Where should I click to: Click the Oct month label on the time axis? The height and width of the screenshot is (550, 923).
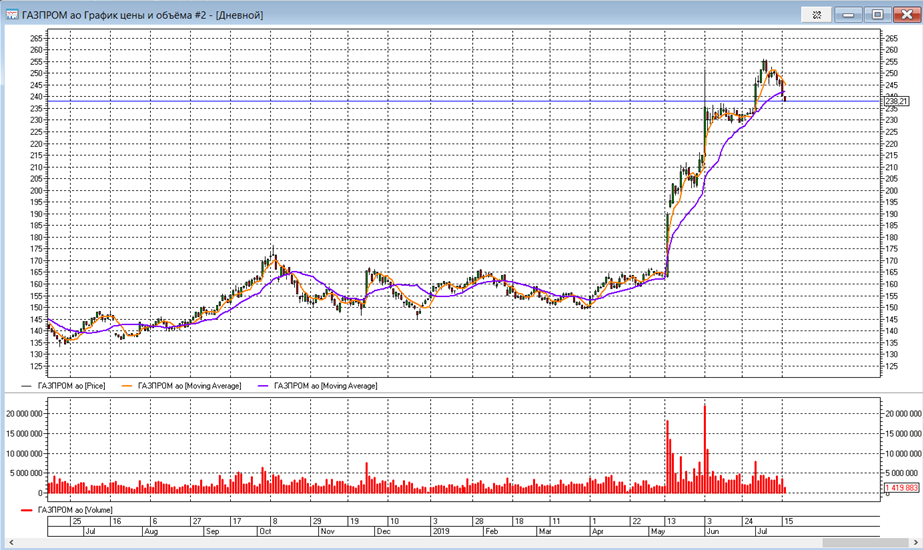[265, 531]
